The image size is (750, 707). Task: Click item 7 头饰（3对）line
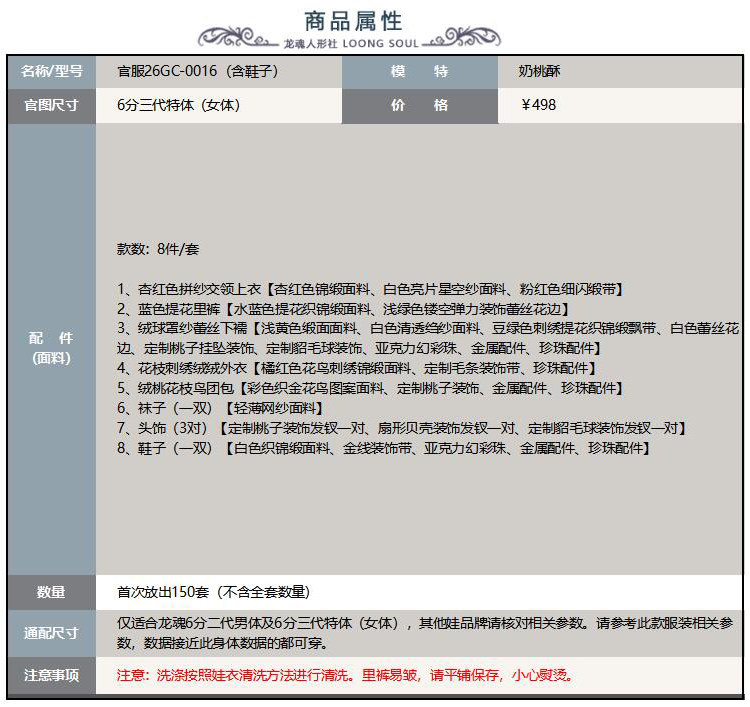402,428
